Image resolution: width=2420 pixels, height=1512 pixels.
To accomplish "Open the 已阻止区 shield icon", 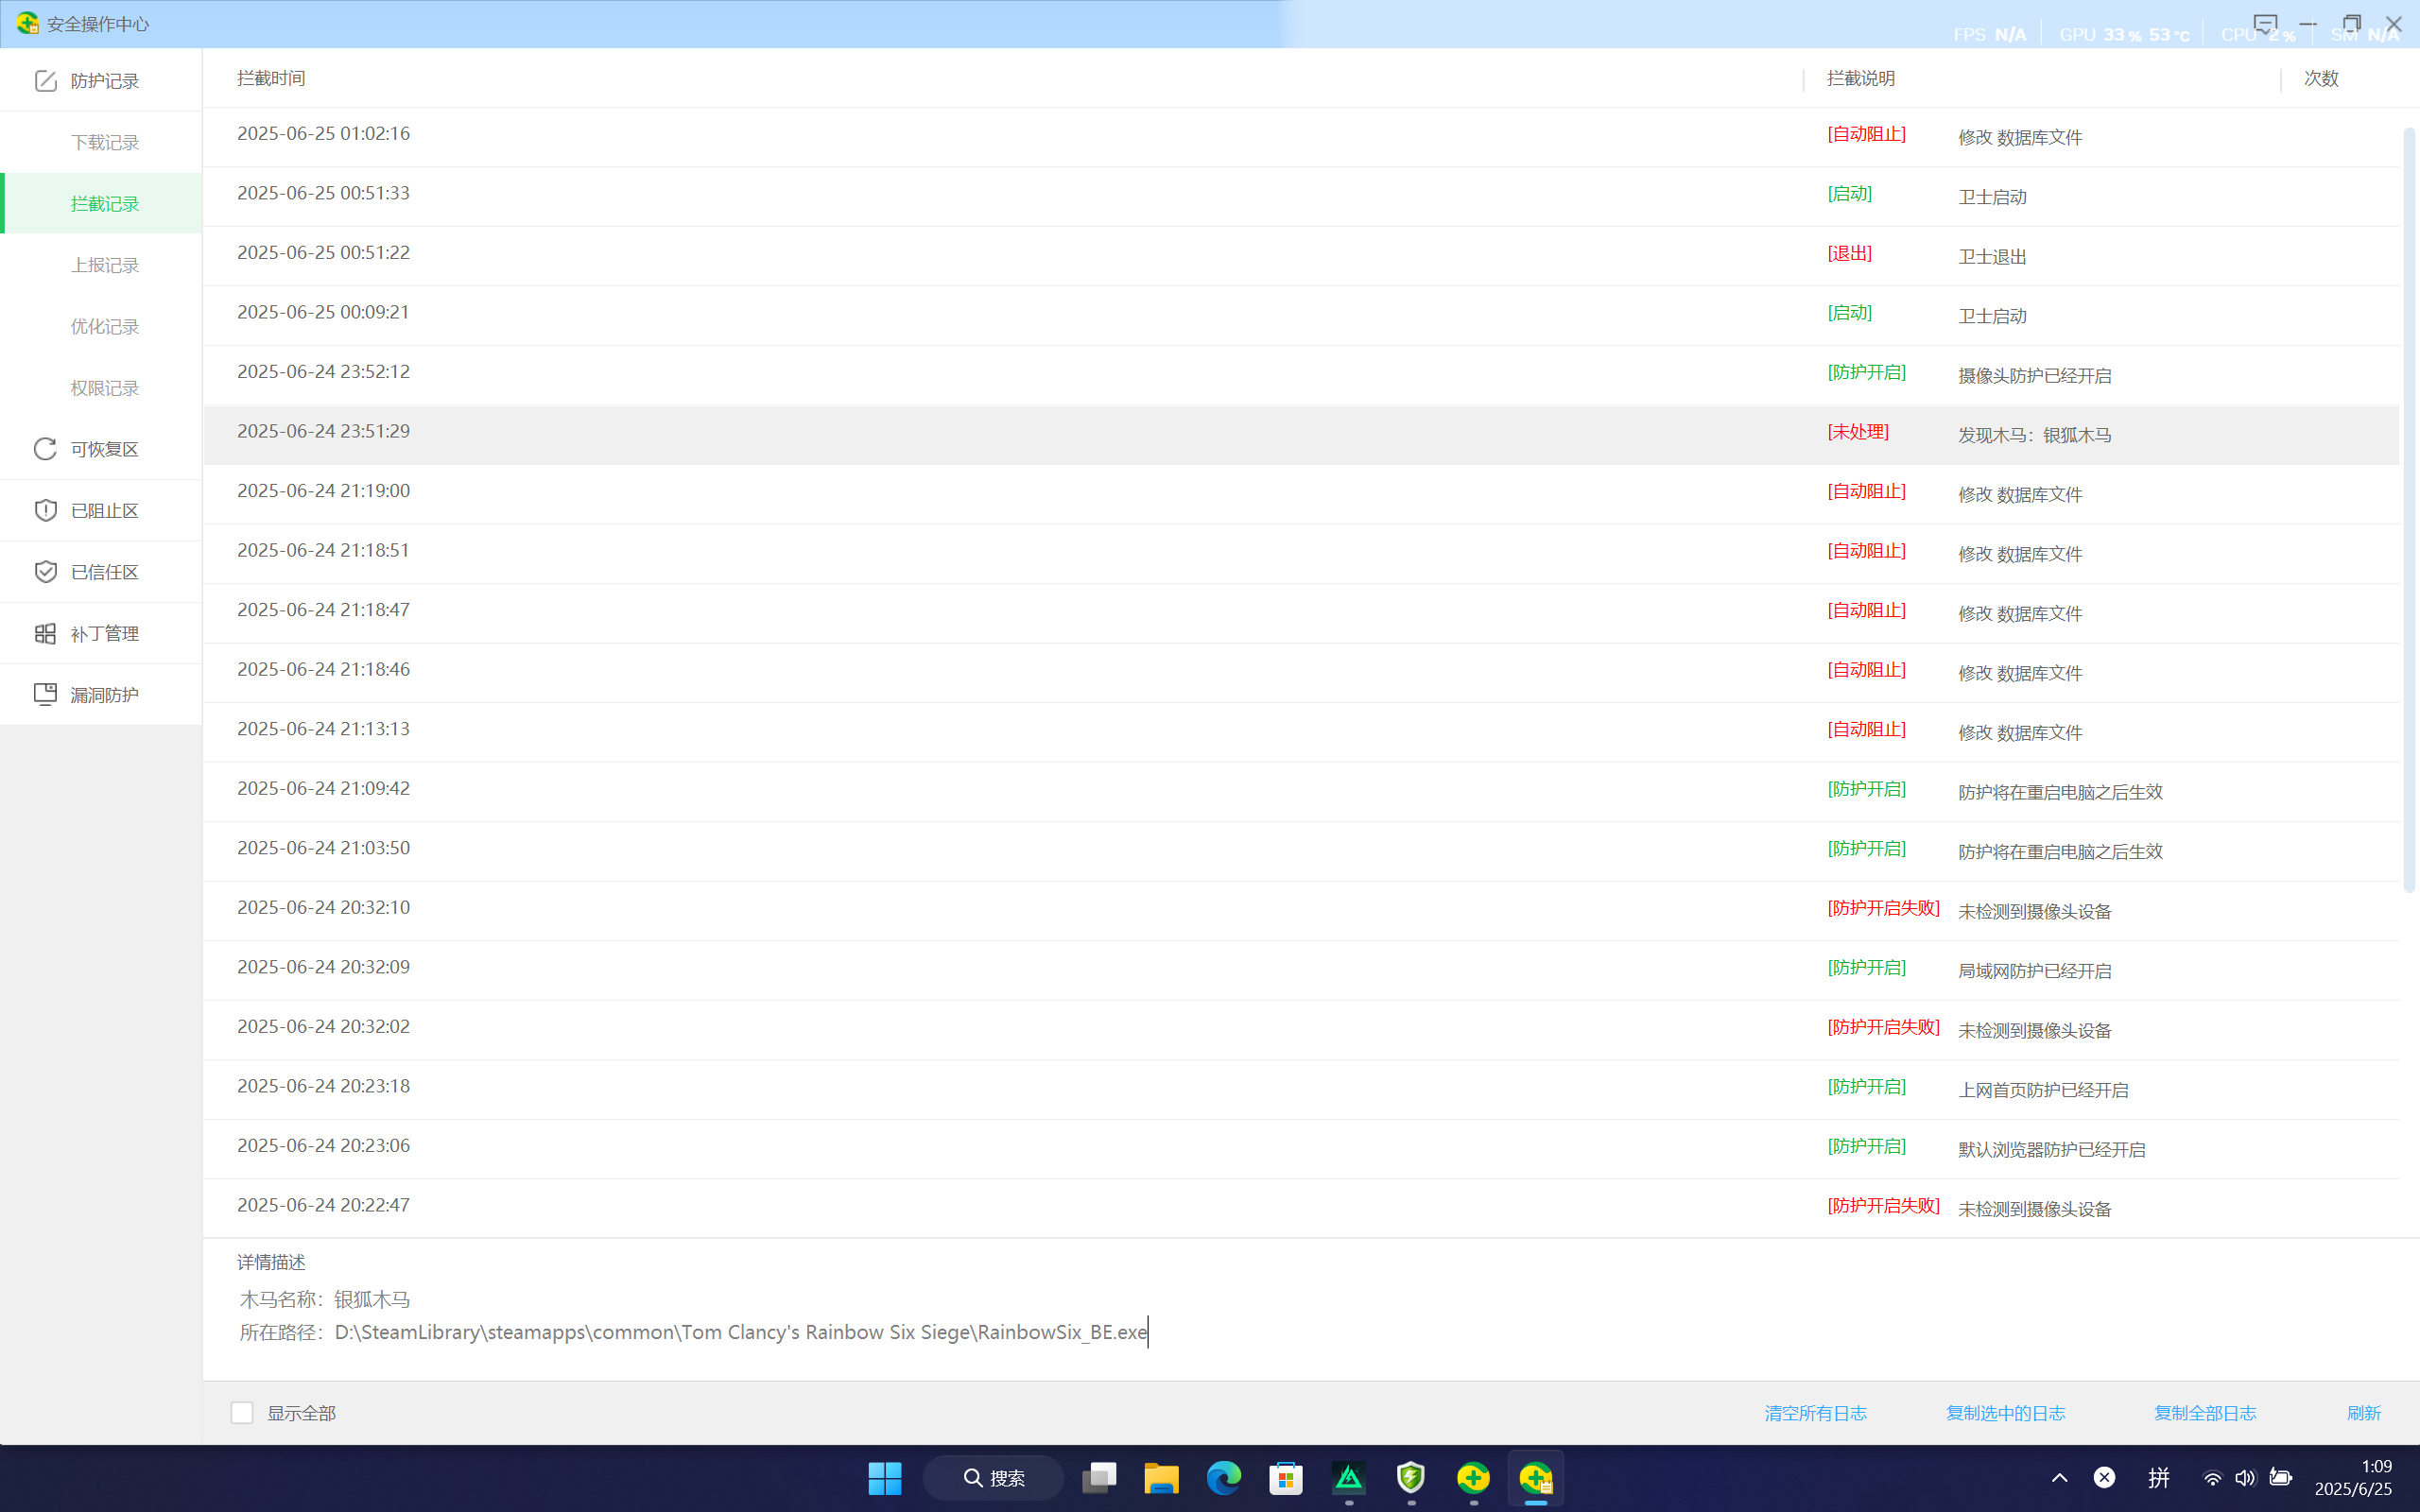I will click(45, 510).
